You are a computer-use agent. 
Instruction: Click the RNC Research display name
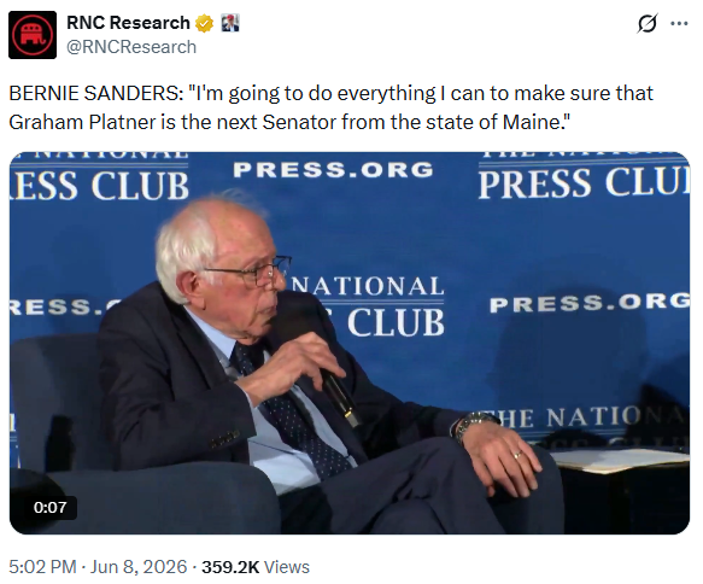point(128,23)
